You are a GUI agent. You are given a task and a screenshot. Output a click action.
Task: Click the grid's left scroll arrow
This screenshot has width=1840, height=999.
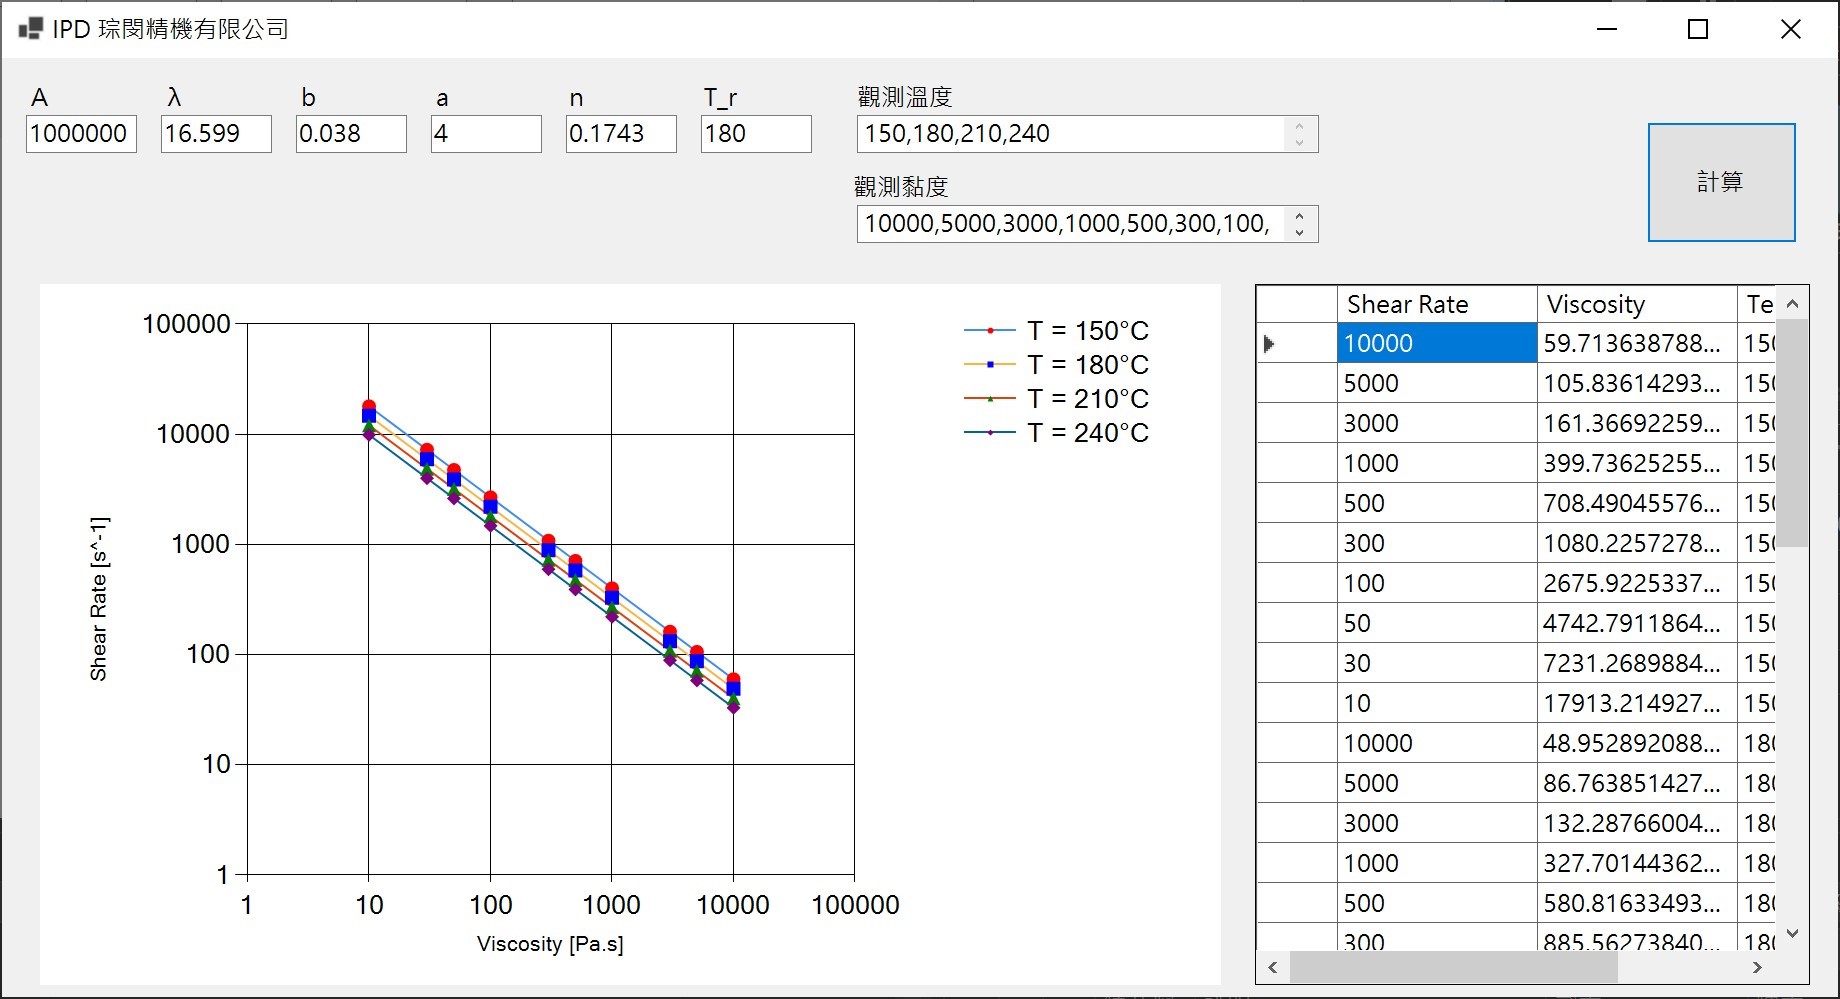tap(1272, 967)
